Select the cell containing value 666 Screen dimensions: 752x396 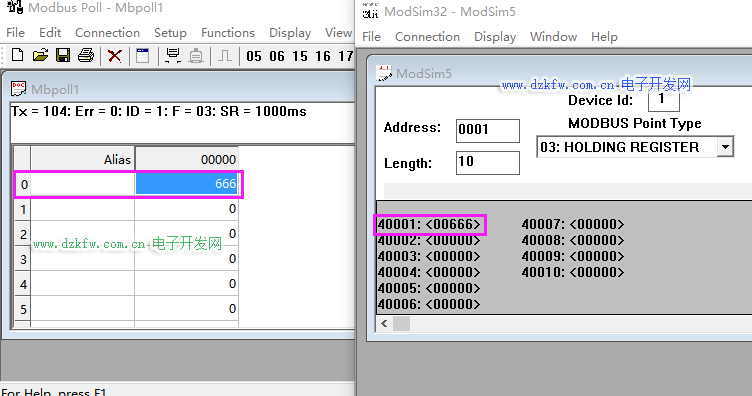click(187, 184)
